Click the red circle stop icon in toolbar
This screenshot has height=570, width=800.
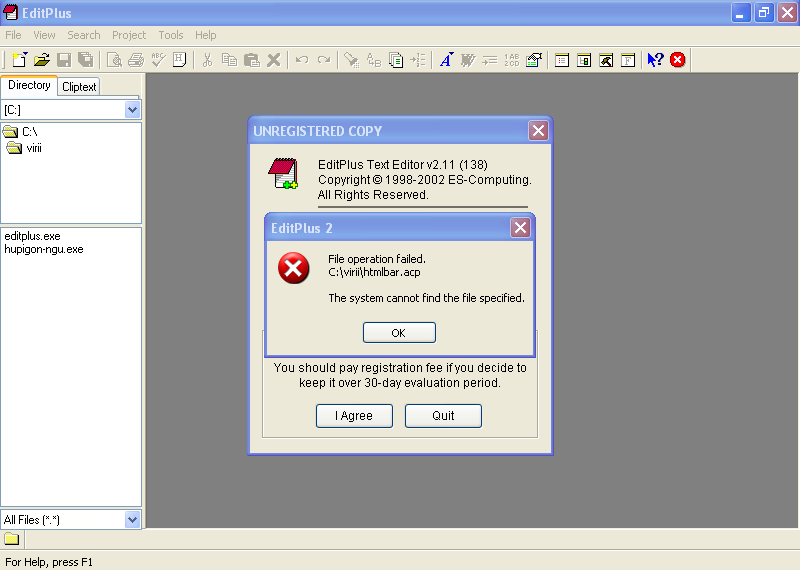click(x=678, y=60)
